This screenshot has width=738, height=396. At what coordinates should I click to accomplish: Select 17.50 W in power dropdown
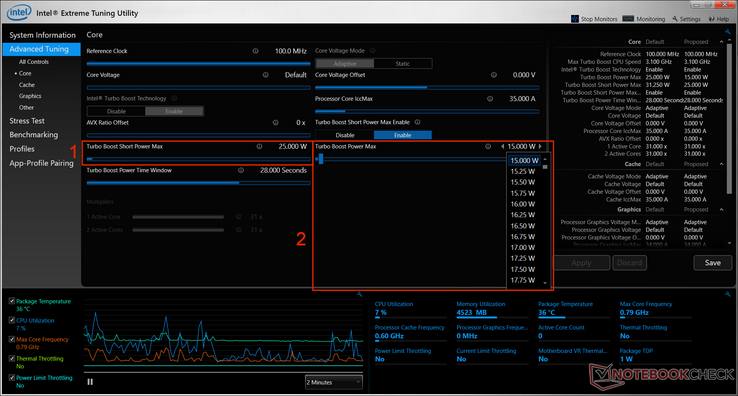click(522, 269)
